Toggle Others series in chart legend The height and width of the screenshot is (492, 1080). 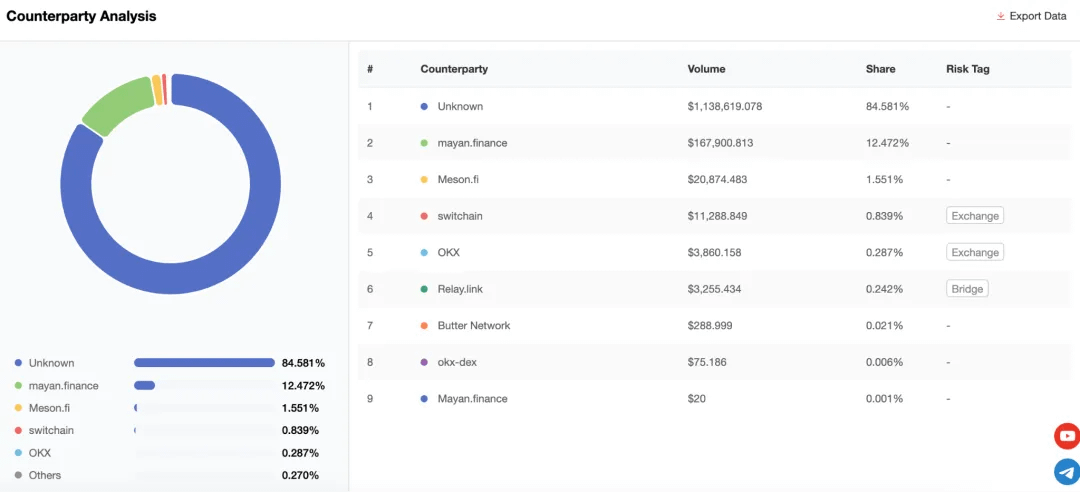38,475
